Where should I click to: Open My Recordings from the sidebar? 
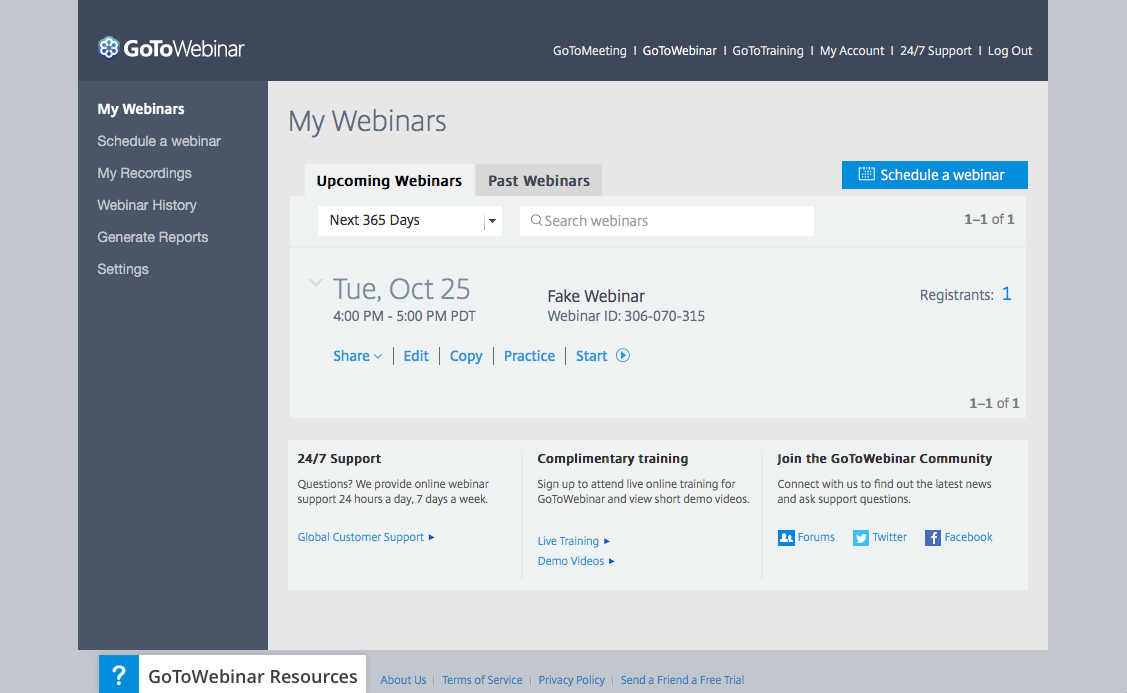[144, 173]
